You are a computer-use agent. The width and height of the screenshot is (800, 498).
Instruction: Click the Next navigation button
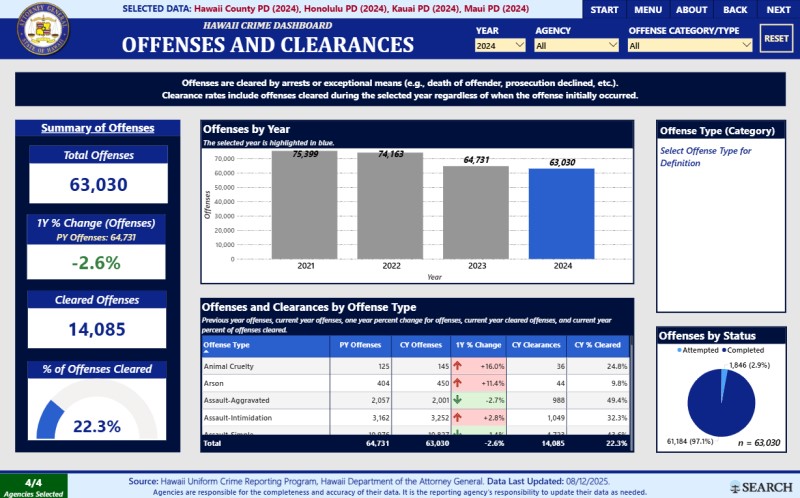pos(778,10)
